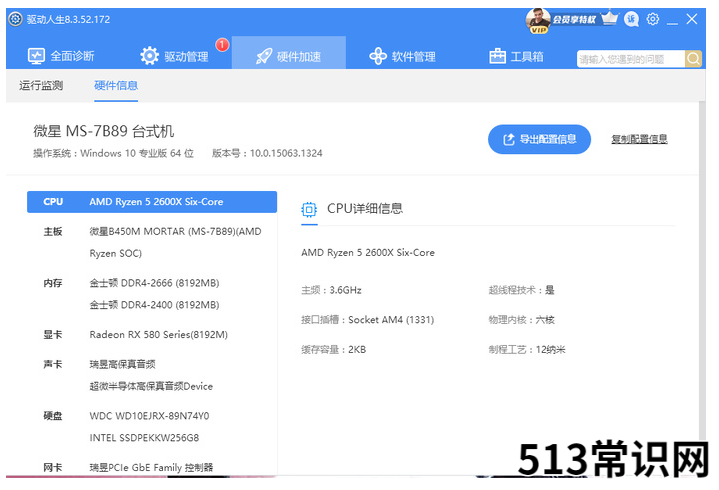
Task: Click 版本号：10.0.15063.1324 text
Action: pyautogui.click(x=267, y=153)
